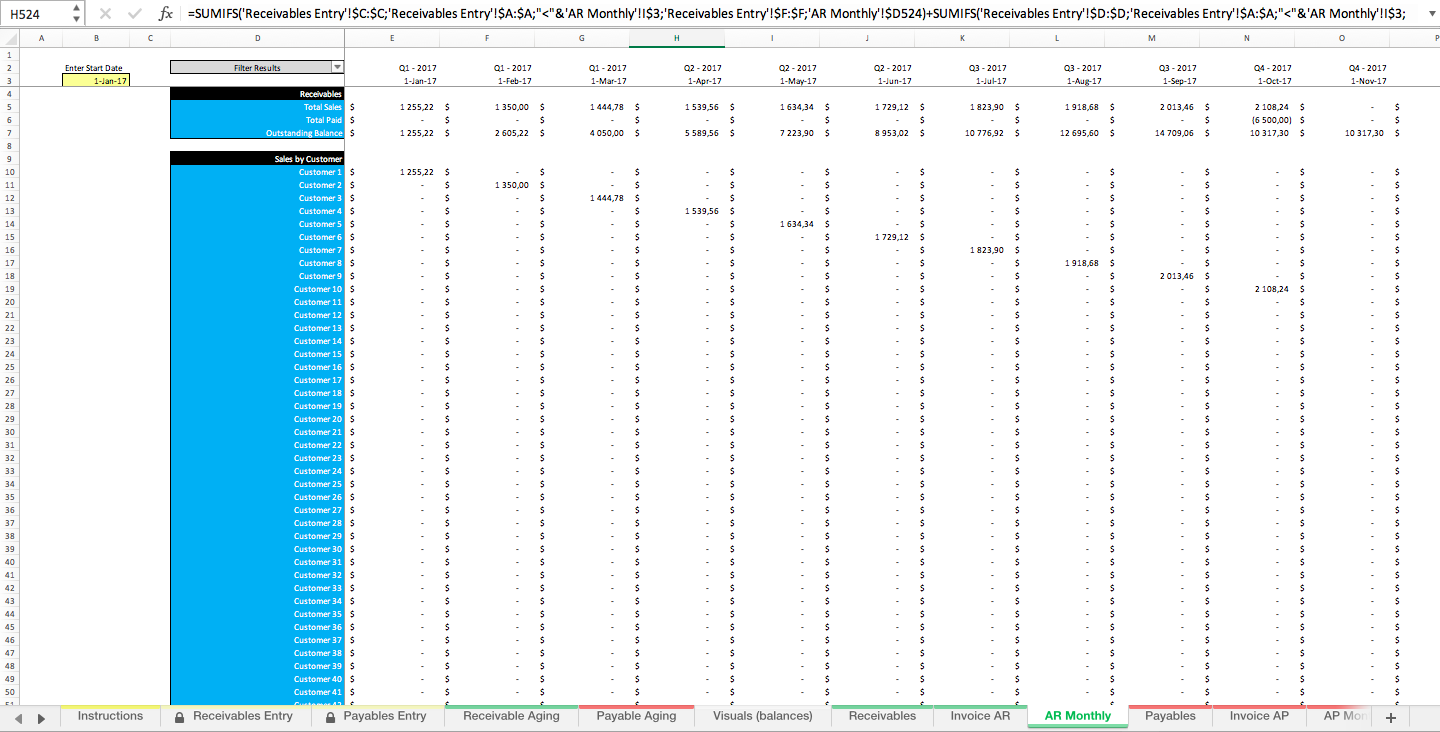Click the Name Box showing H524
This screenshot has height=732, width=1440.
[x=37, y=14]
